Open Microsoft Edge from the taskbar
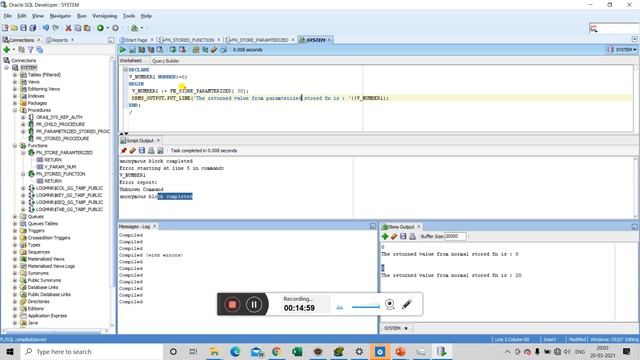The width and height of the screenshot is (640, 360). [235, 351]
